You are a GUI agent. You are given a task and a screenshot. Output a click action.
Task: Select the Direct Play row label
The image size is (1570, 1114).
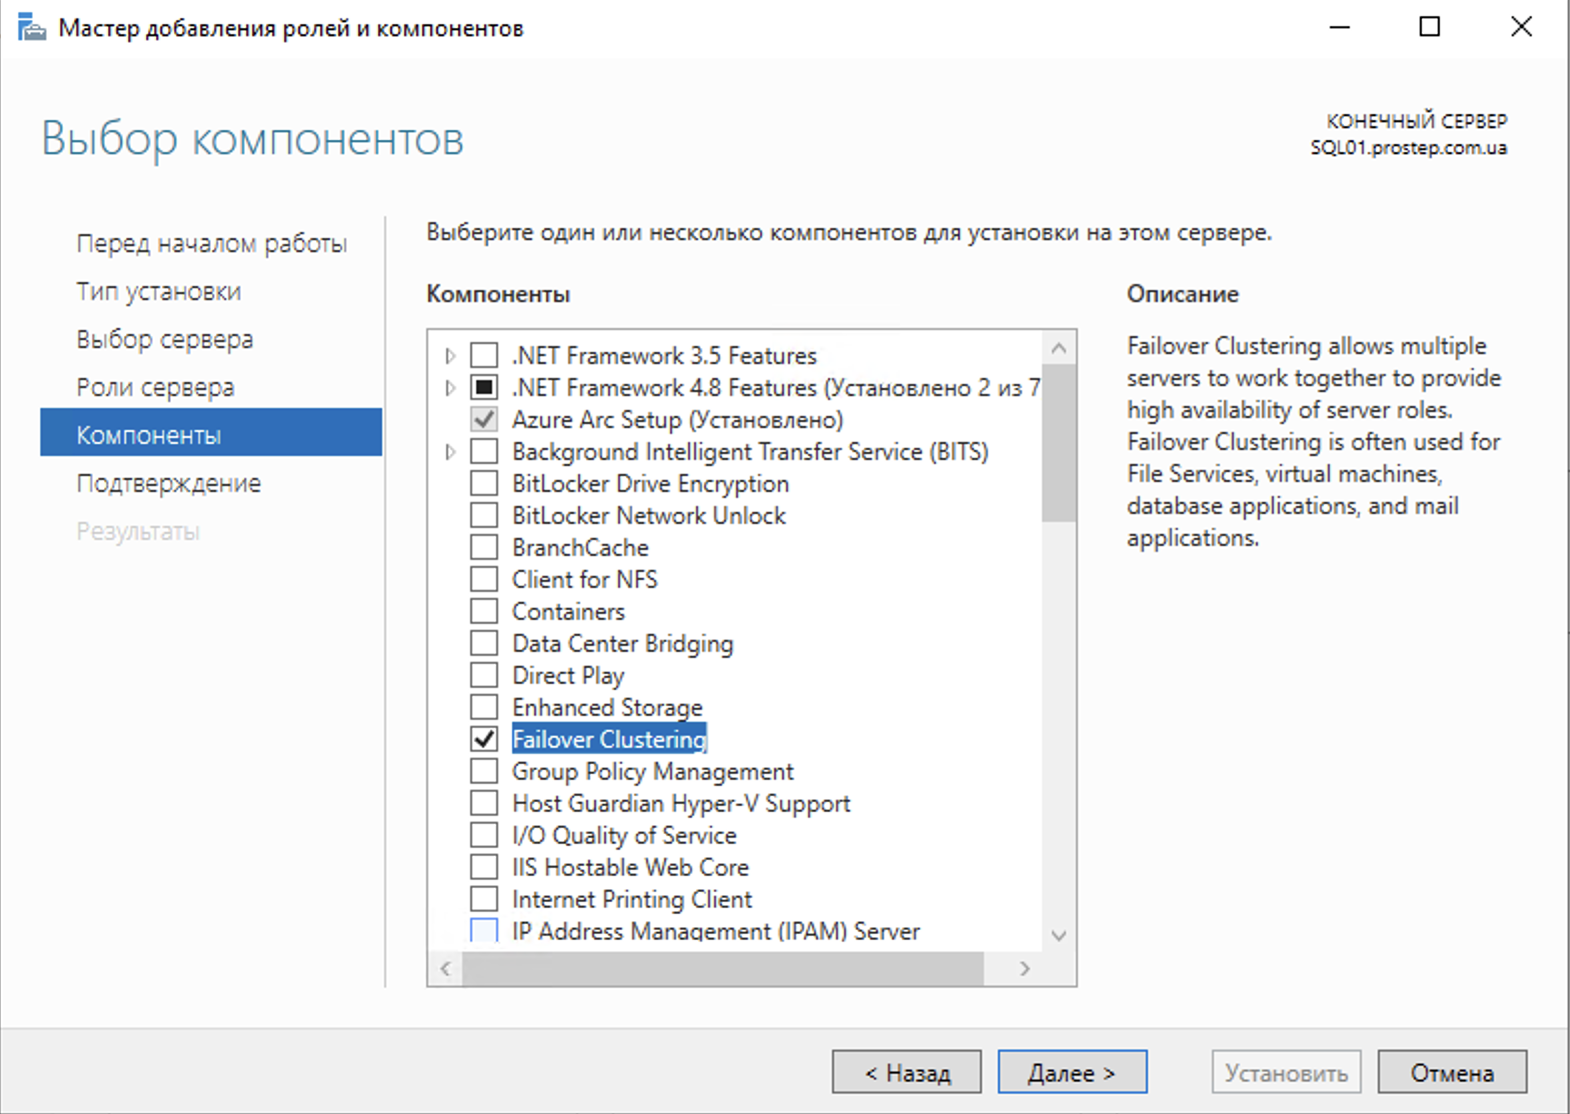click(568, 676)
